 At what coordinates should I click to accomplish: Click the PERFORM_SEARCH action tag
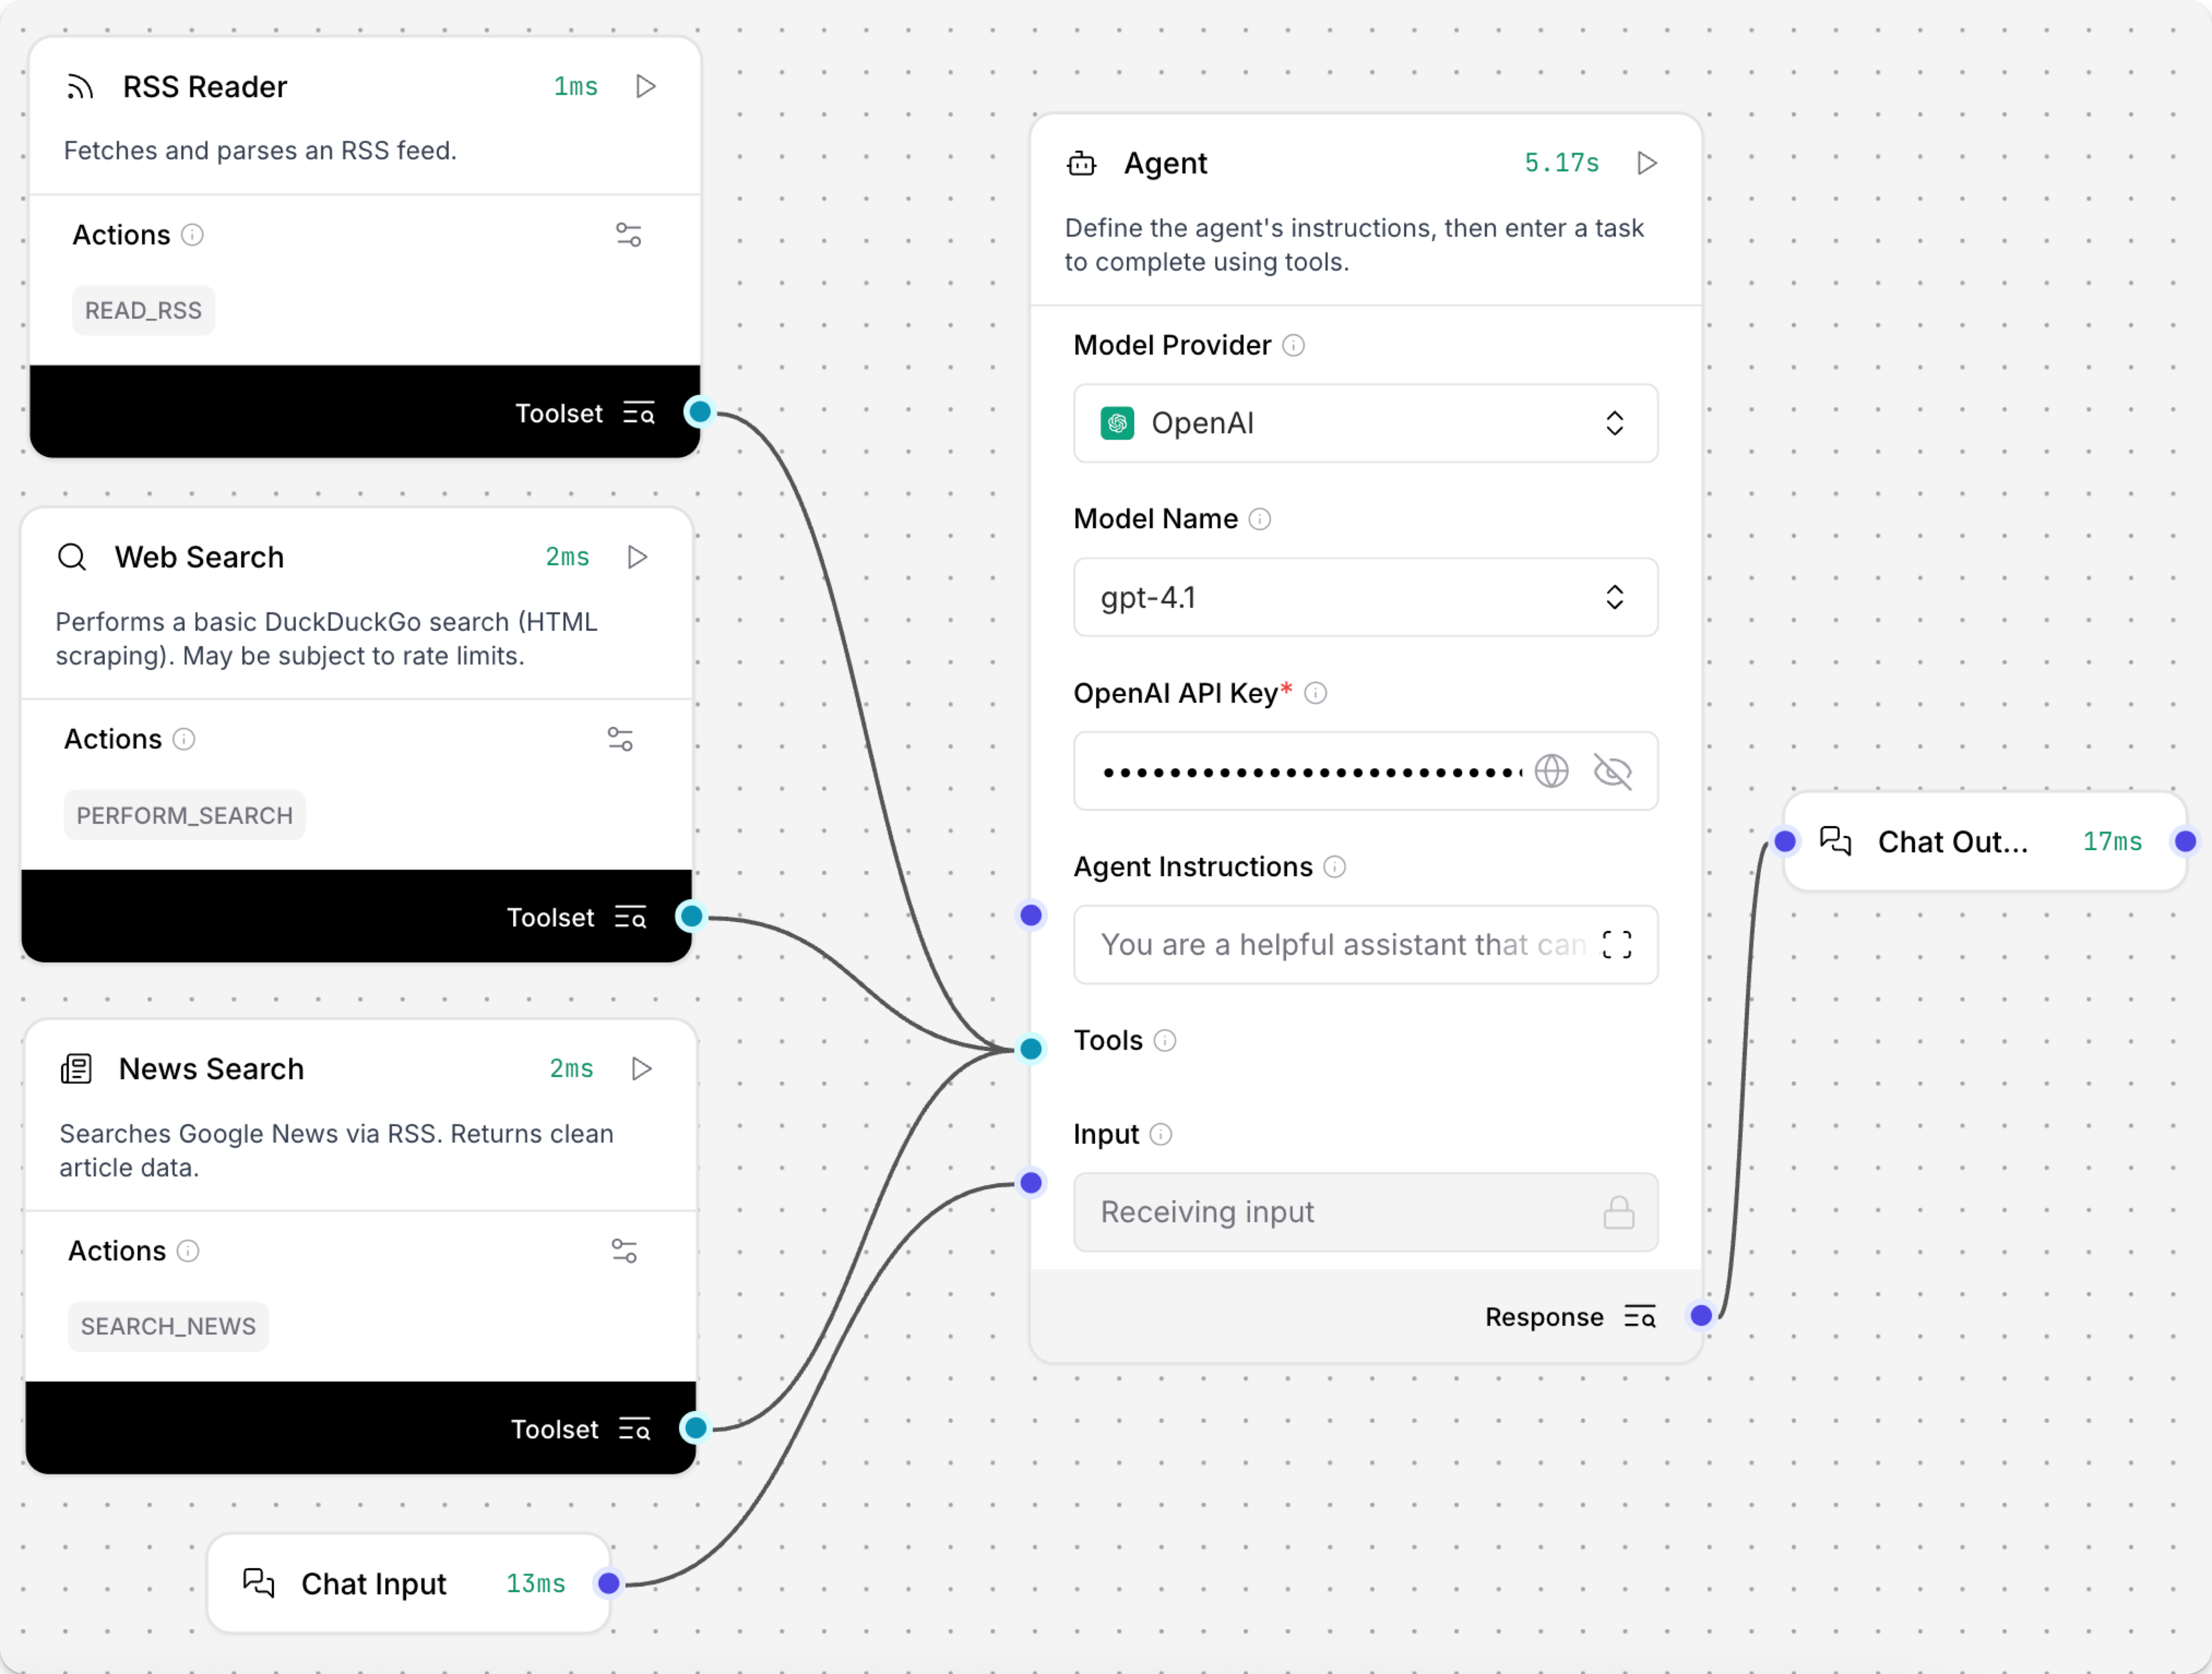185,816
